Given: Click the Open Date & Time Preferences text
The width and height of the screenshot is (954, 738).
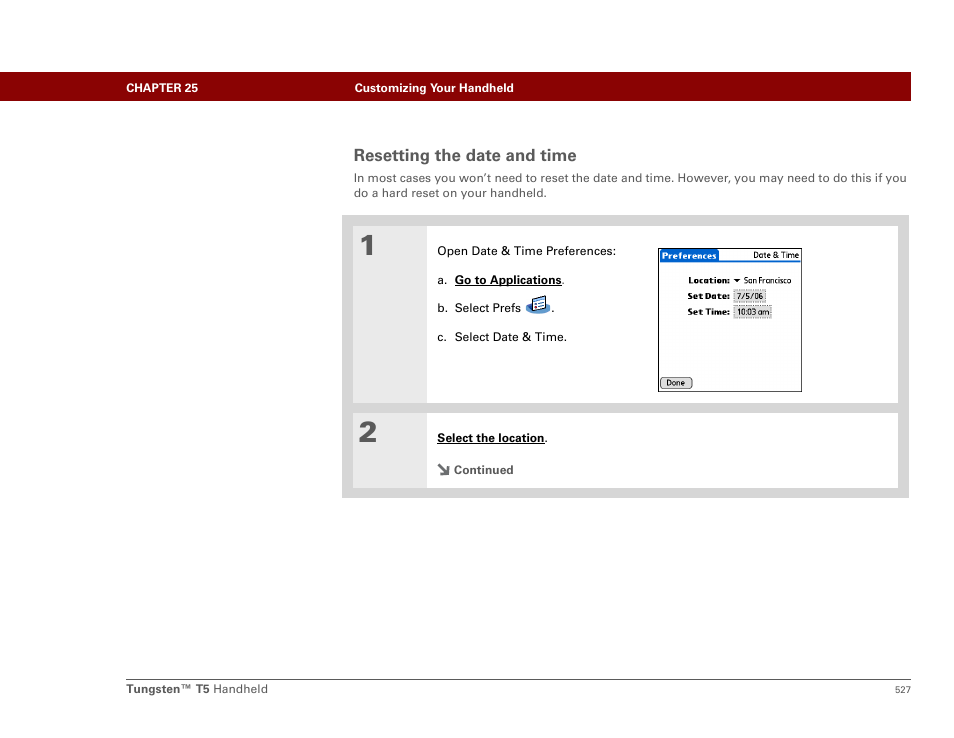Looking at the screenshot, I should 526,251.
